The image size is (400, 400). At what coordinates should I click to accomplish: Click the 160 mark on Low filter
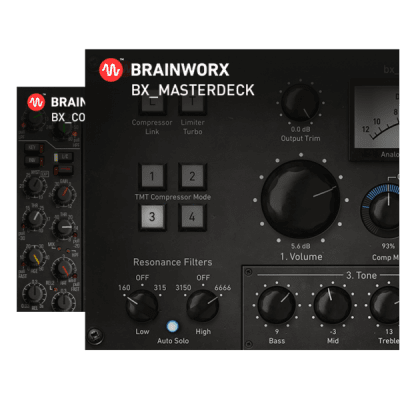coord(124,288)
